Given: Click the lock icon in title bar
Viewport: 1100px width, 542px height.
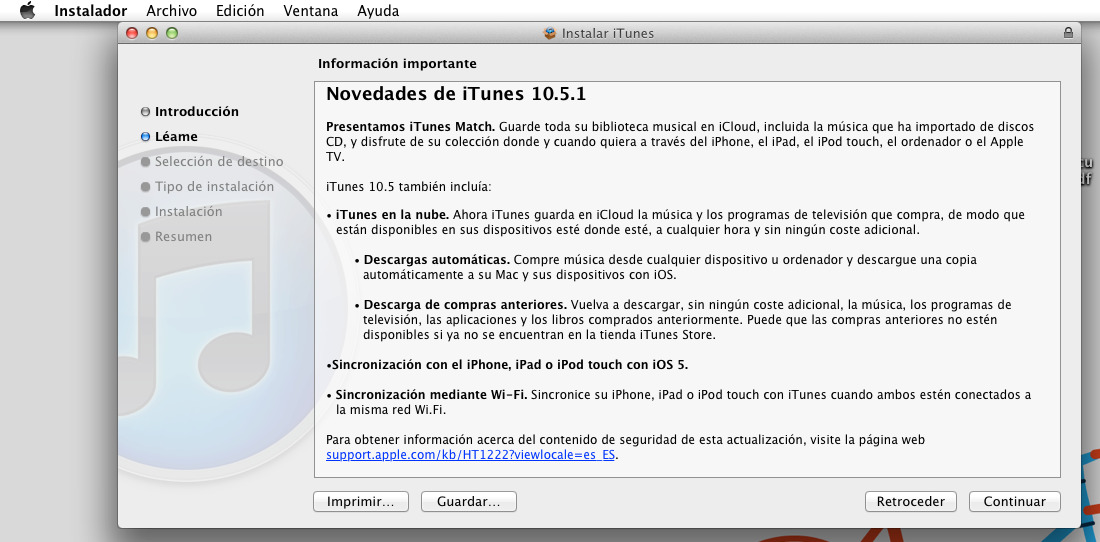Looking at the screenshot, I should (1068, 33).
